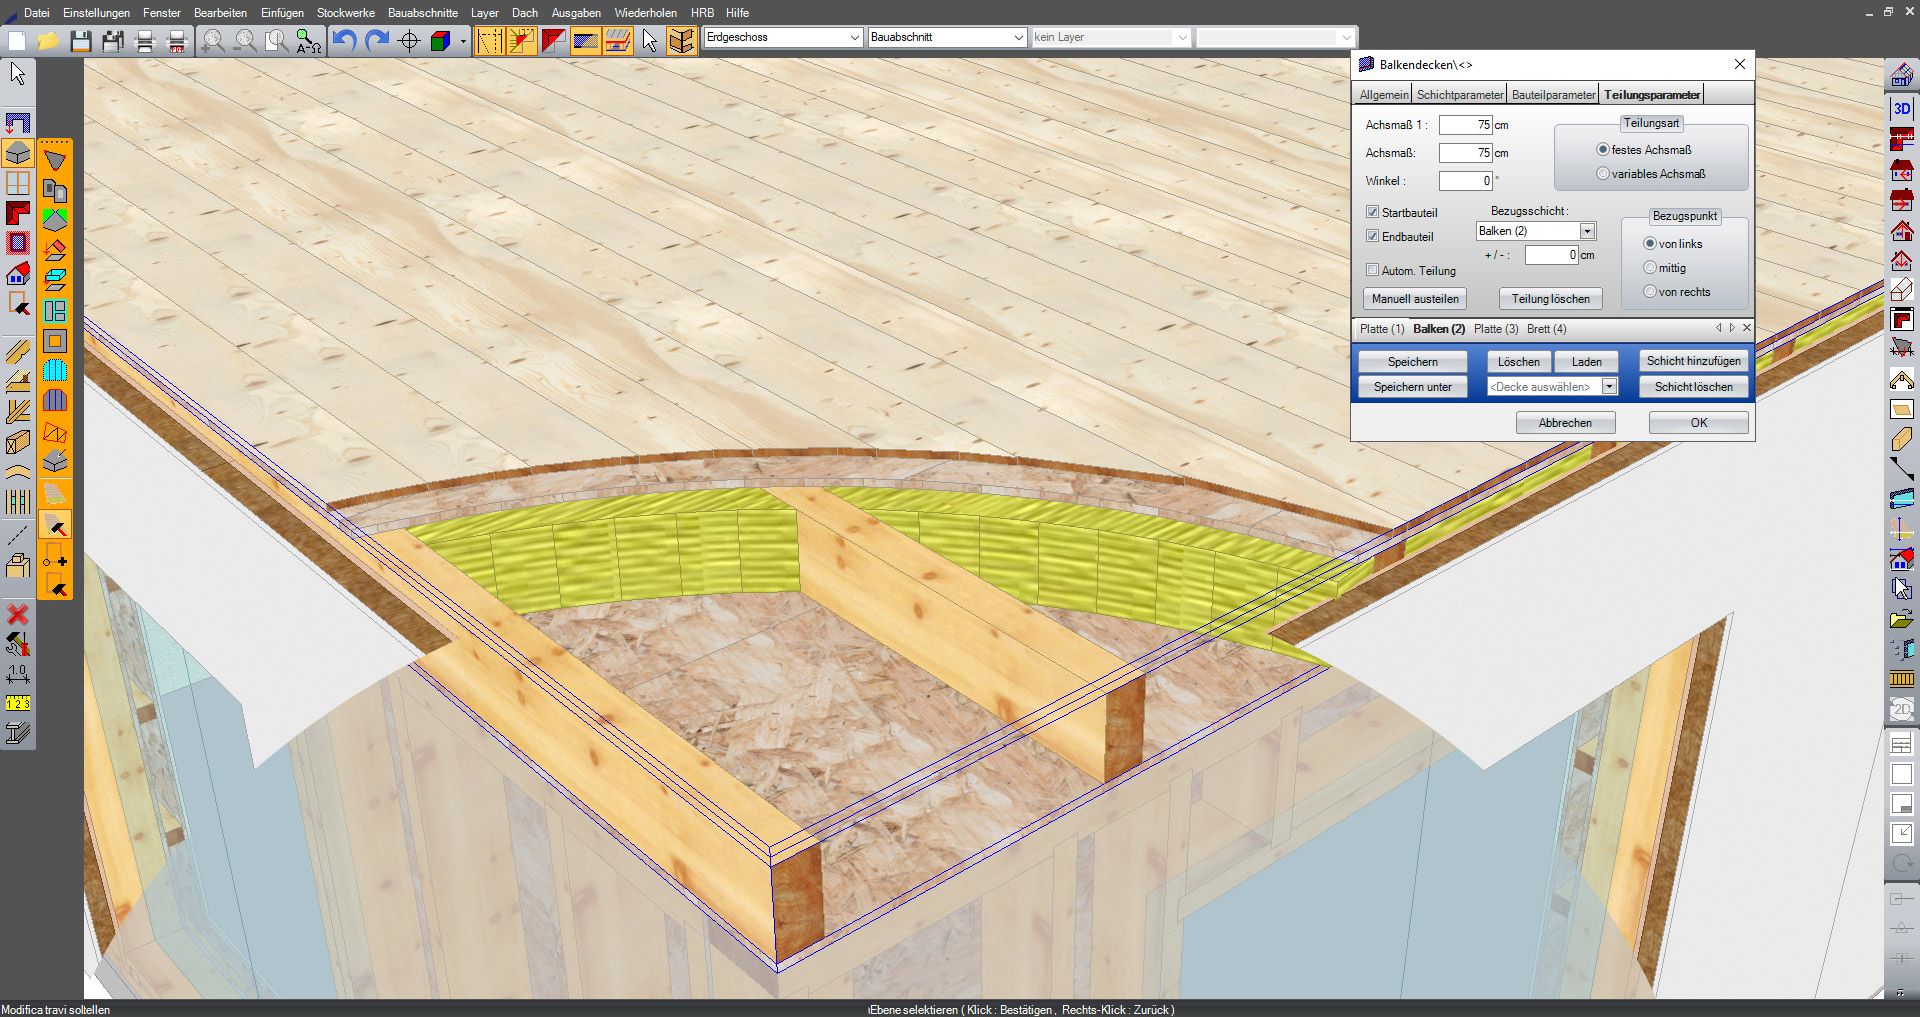Open the Erdgeschoss storey dropdown
The image size is (1920, 1017).
point(855,37)
